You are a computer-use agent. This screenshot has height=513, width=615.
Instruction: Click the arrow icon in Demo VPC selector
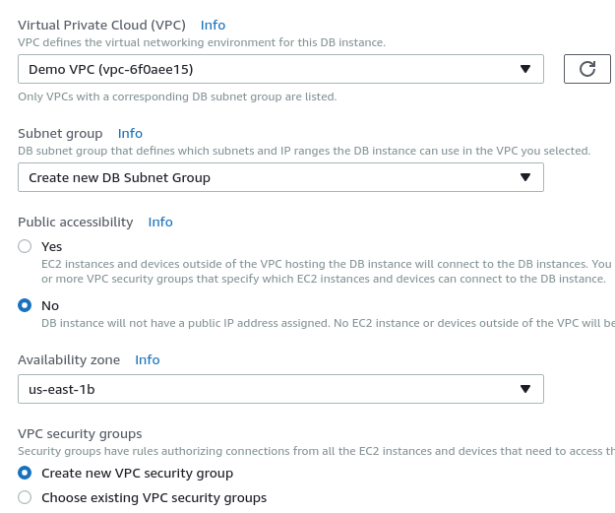click(x=525, y=69)
